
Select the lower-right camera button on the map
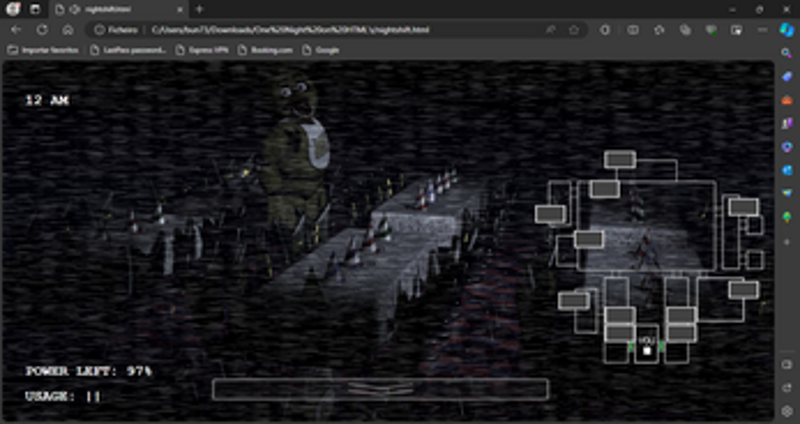[x=743, y=289]
